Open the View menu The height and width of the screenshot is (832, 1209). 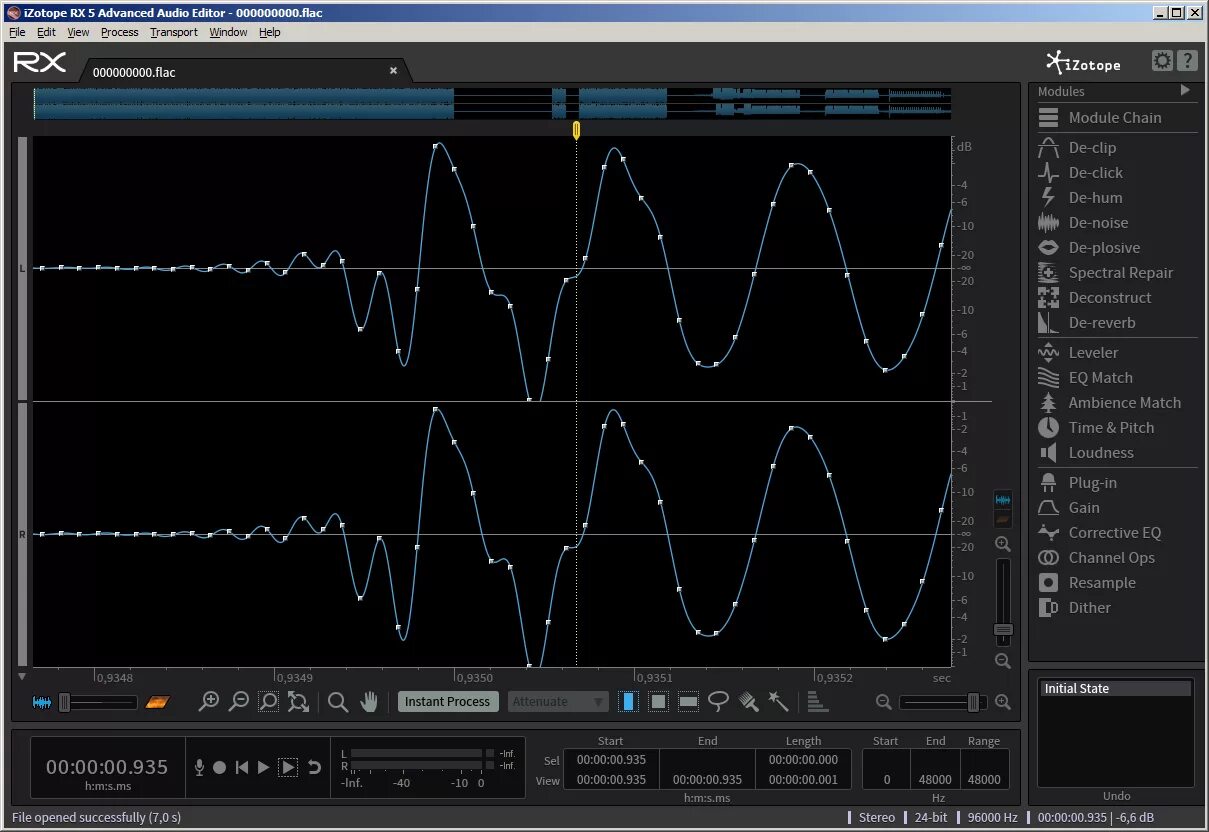point(78,32)
